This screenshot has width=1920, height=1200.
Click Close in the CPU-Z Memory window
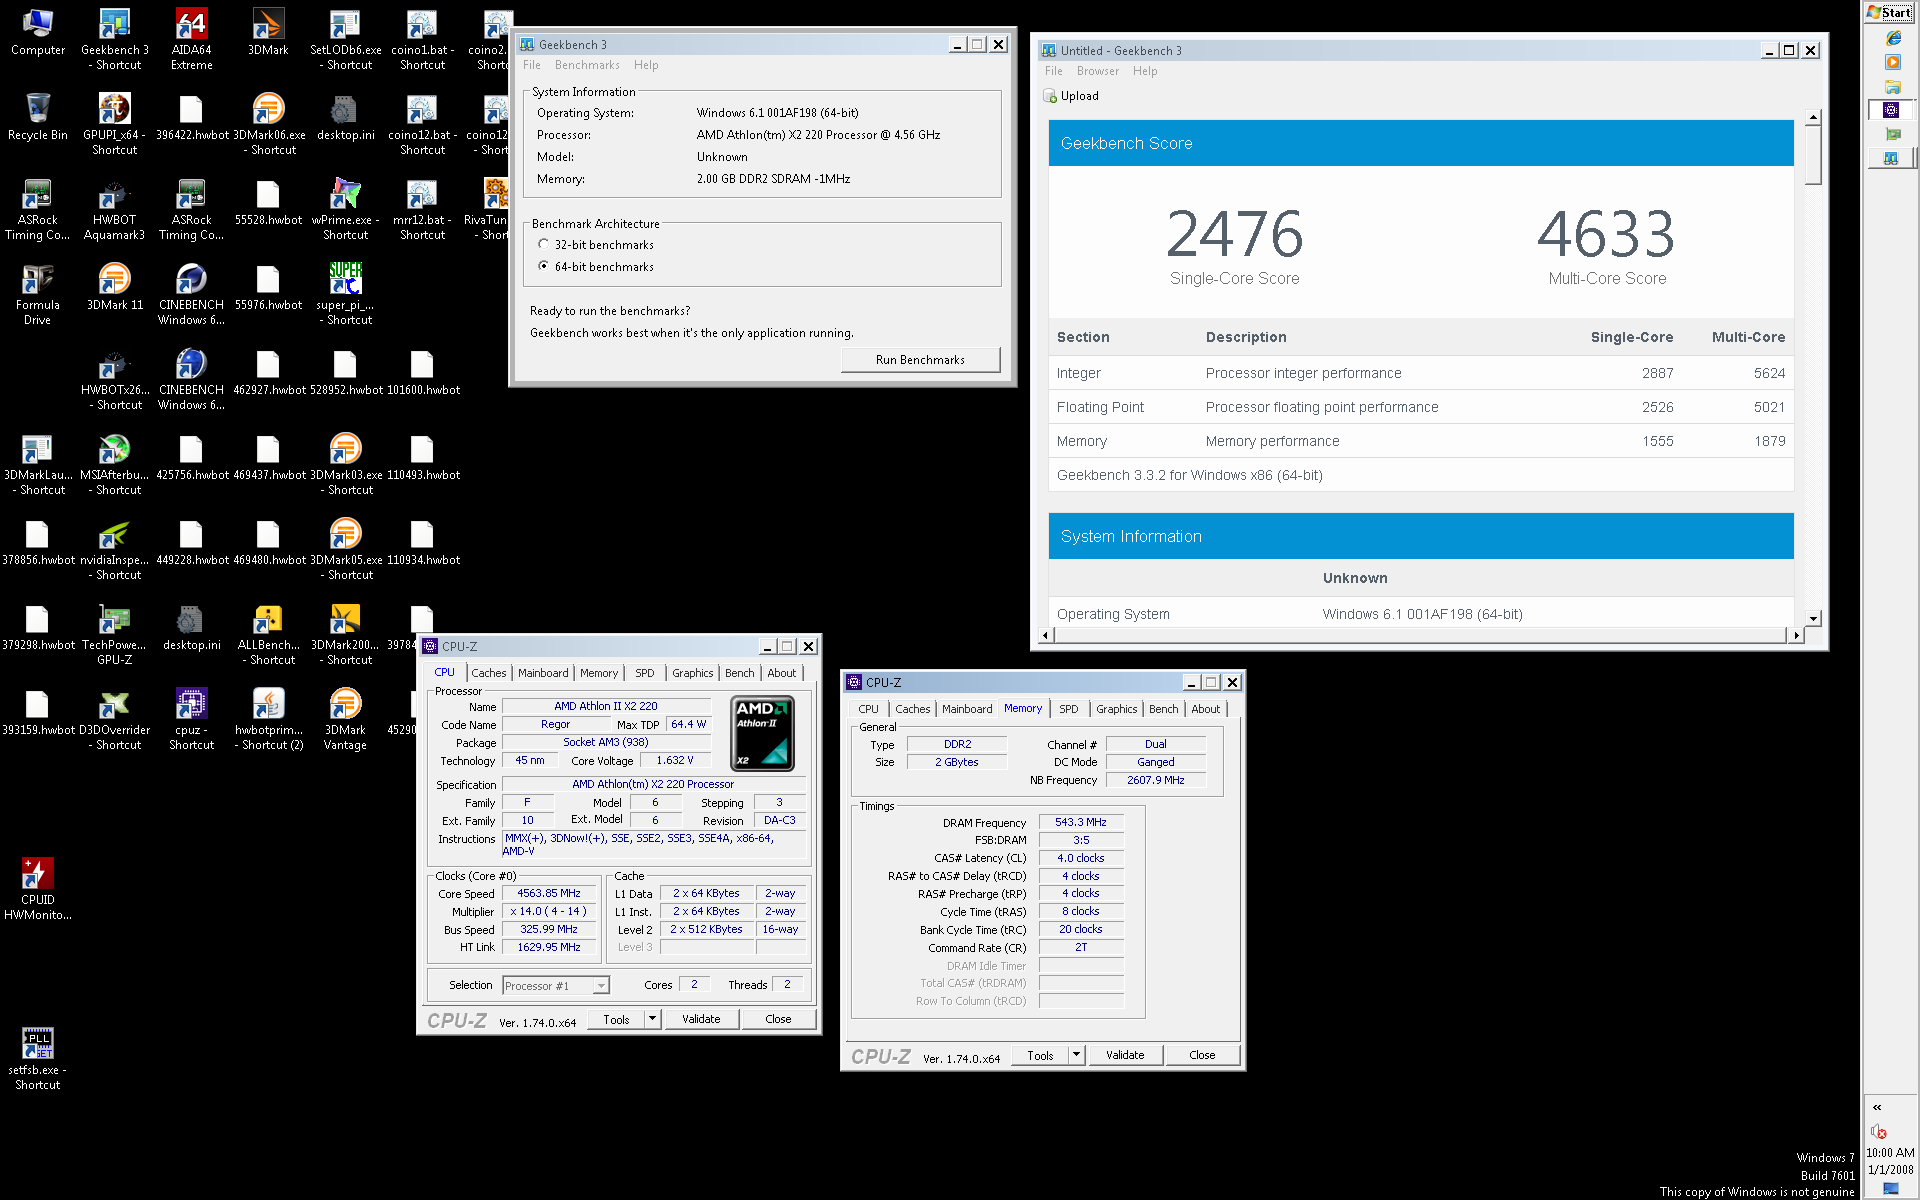point(1202,1055)
